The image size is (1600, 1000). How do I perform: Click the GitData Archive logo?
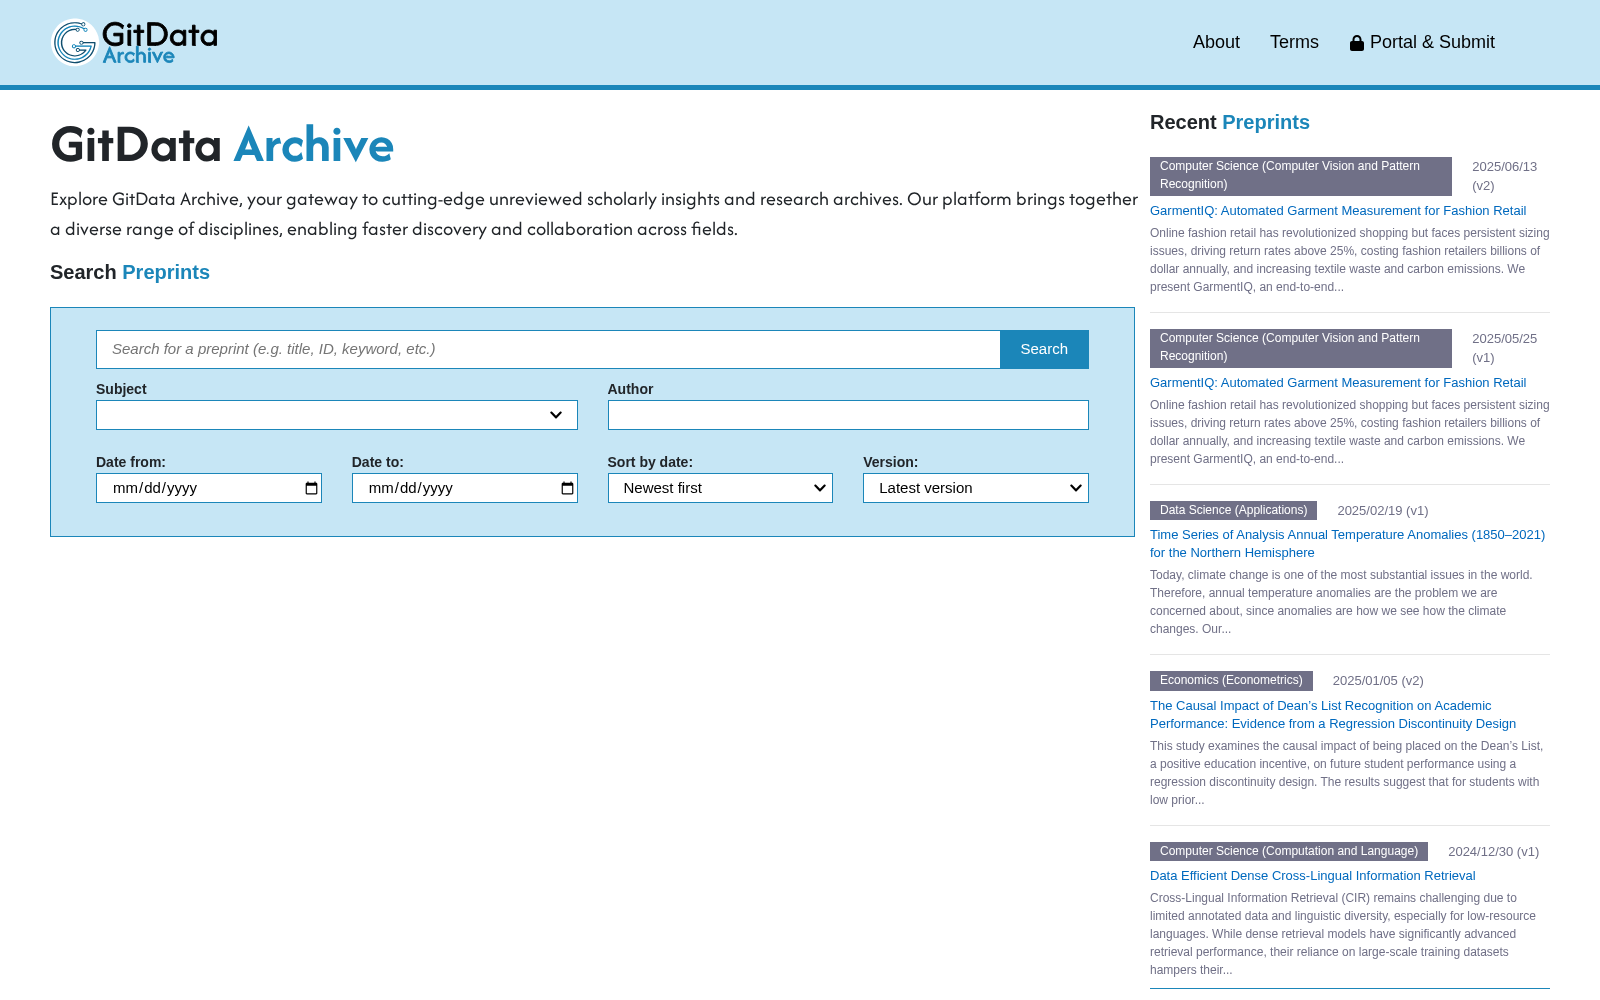[x=134, y=43]
